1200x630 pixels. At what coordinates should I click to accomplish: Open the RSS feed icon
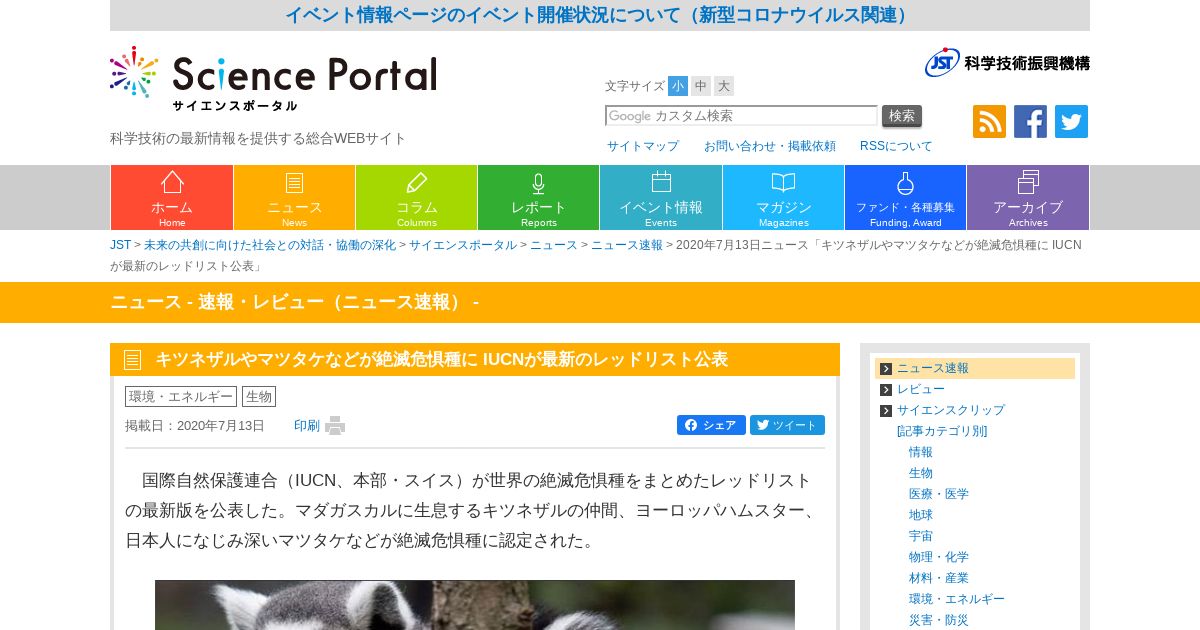(989, 121)
